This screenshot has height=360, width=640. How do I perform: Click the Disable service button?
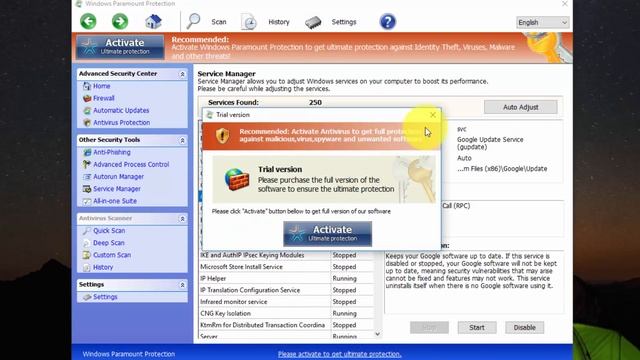tap(524, 327)
